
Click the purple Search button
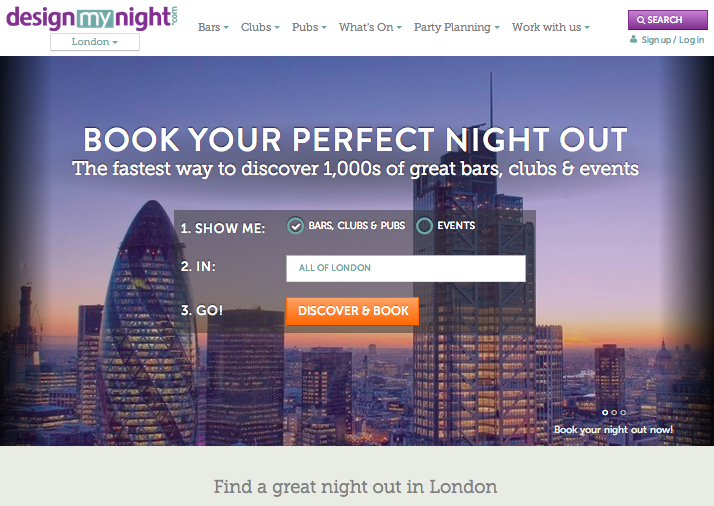point(668,20)
